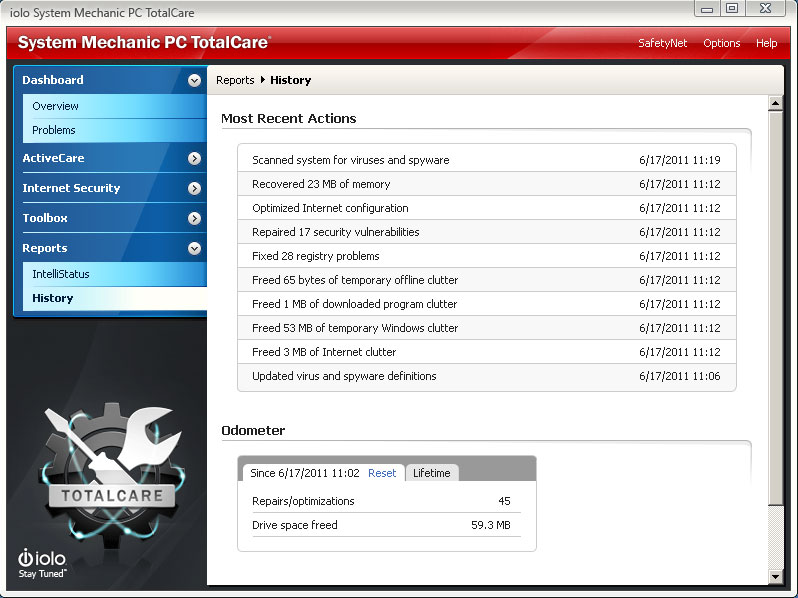
Task: Select 'Freed 3 MB of Internet clutter' row
Action: pyautogui.click(x=487, y=352)
